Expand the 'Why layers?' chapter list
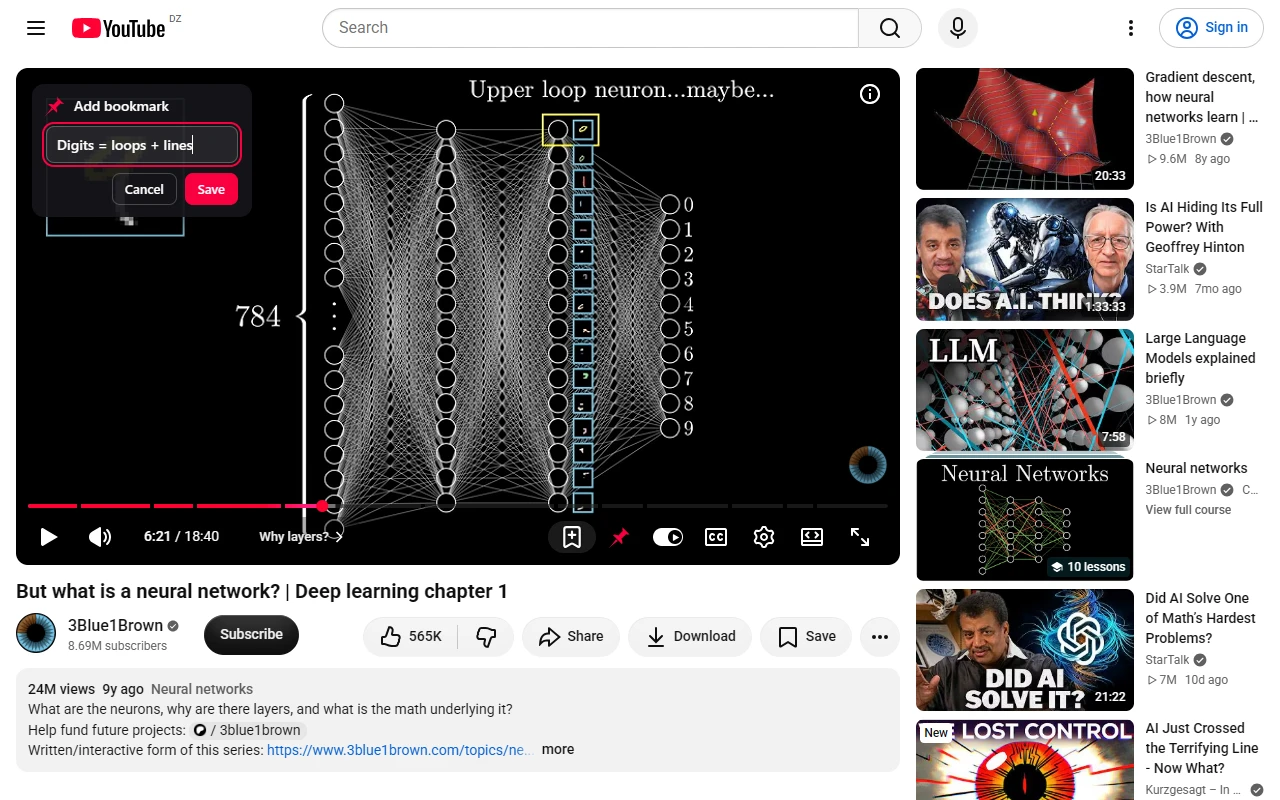The width and height of the screenshot is (1280, 800). (x=301, y=537)
